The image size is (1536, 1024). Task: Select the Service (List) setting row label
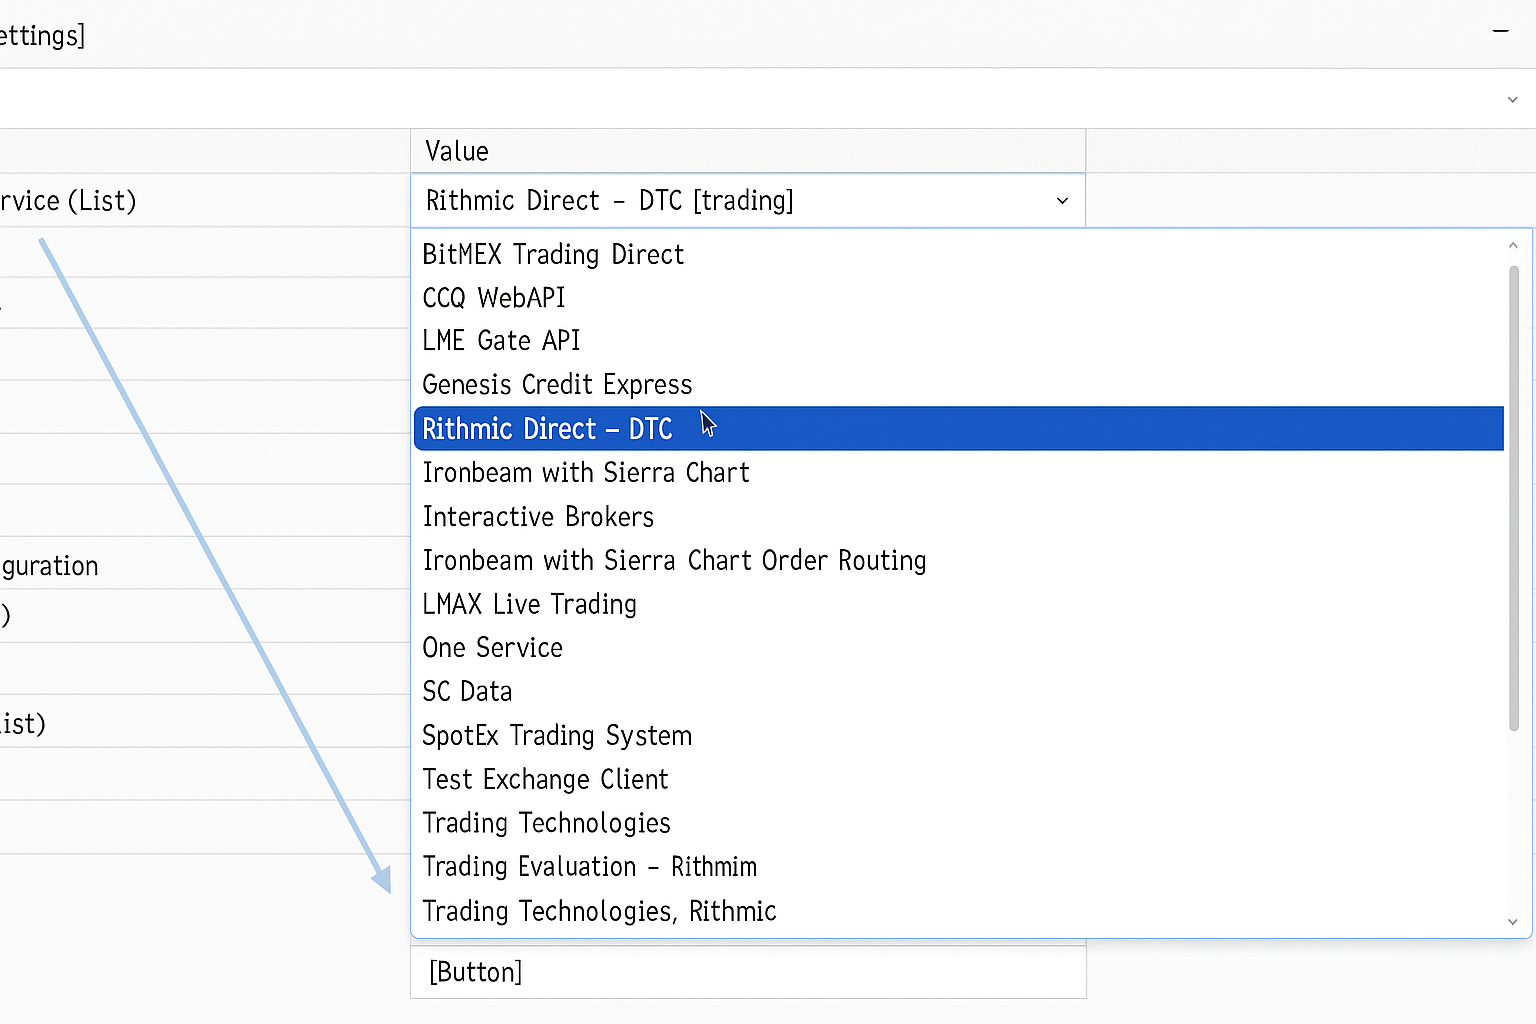68,200
